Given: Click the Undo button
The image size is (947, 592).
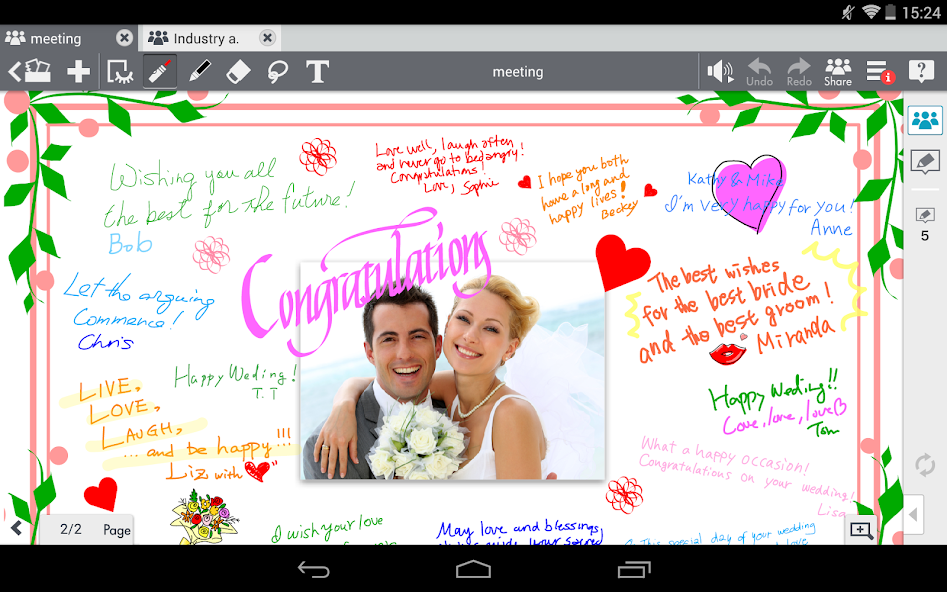Looking at the screenshot, I should 759,71.
